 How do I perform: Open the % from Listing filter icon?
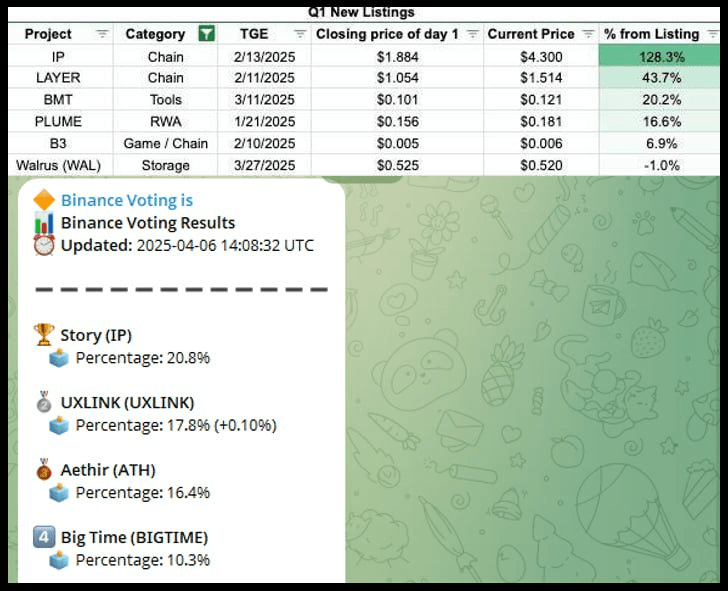coord(713,34)
